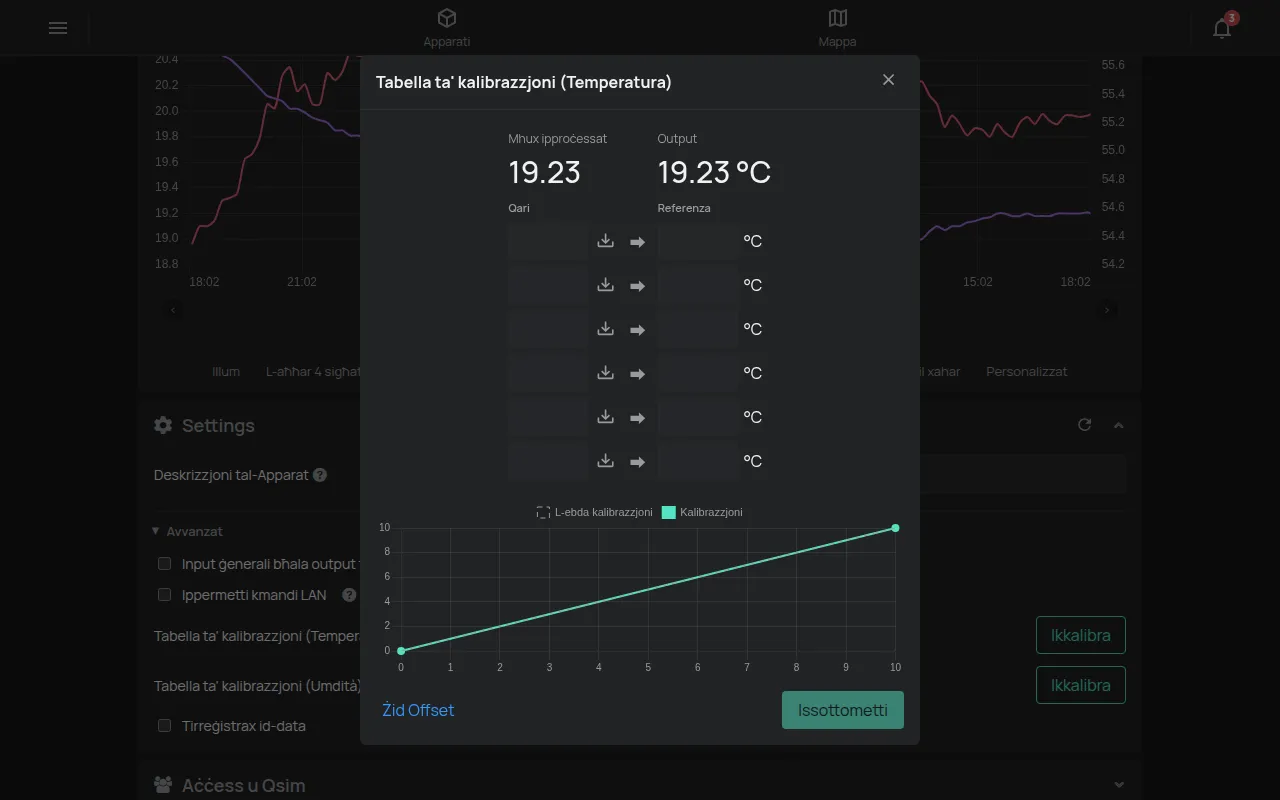The height and width of the screenshot is (800, 1280).
Task: Capture current reading into the second Qari row
Action: pyautogui.click(x=605, y=285)
